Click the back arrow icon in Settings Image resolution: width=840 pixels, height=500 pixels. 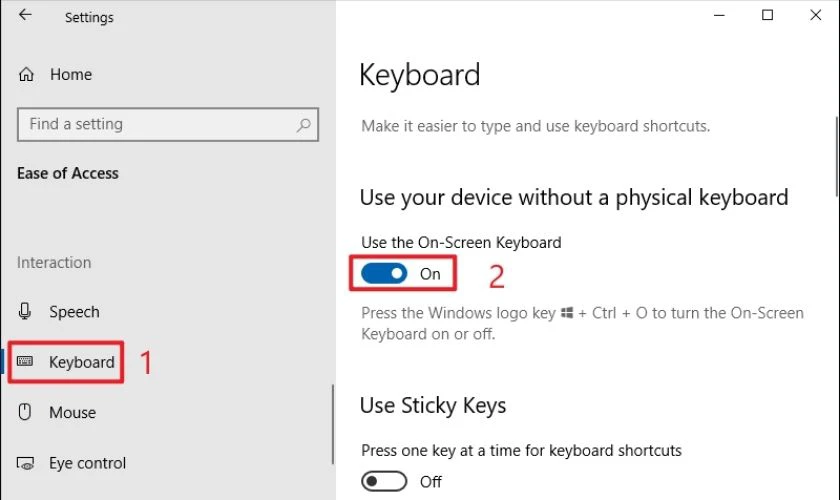point(25,16)
